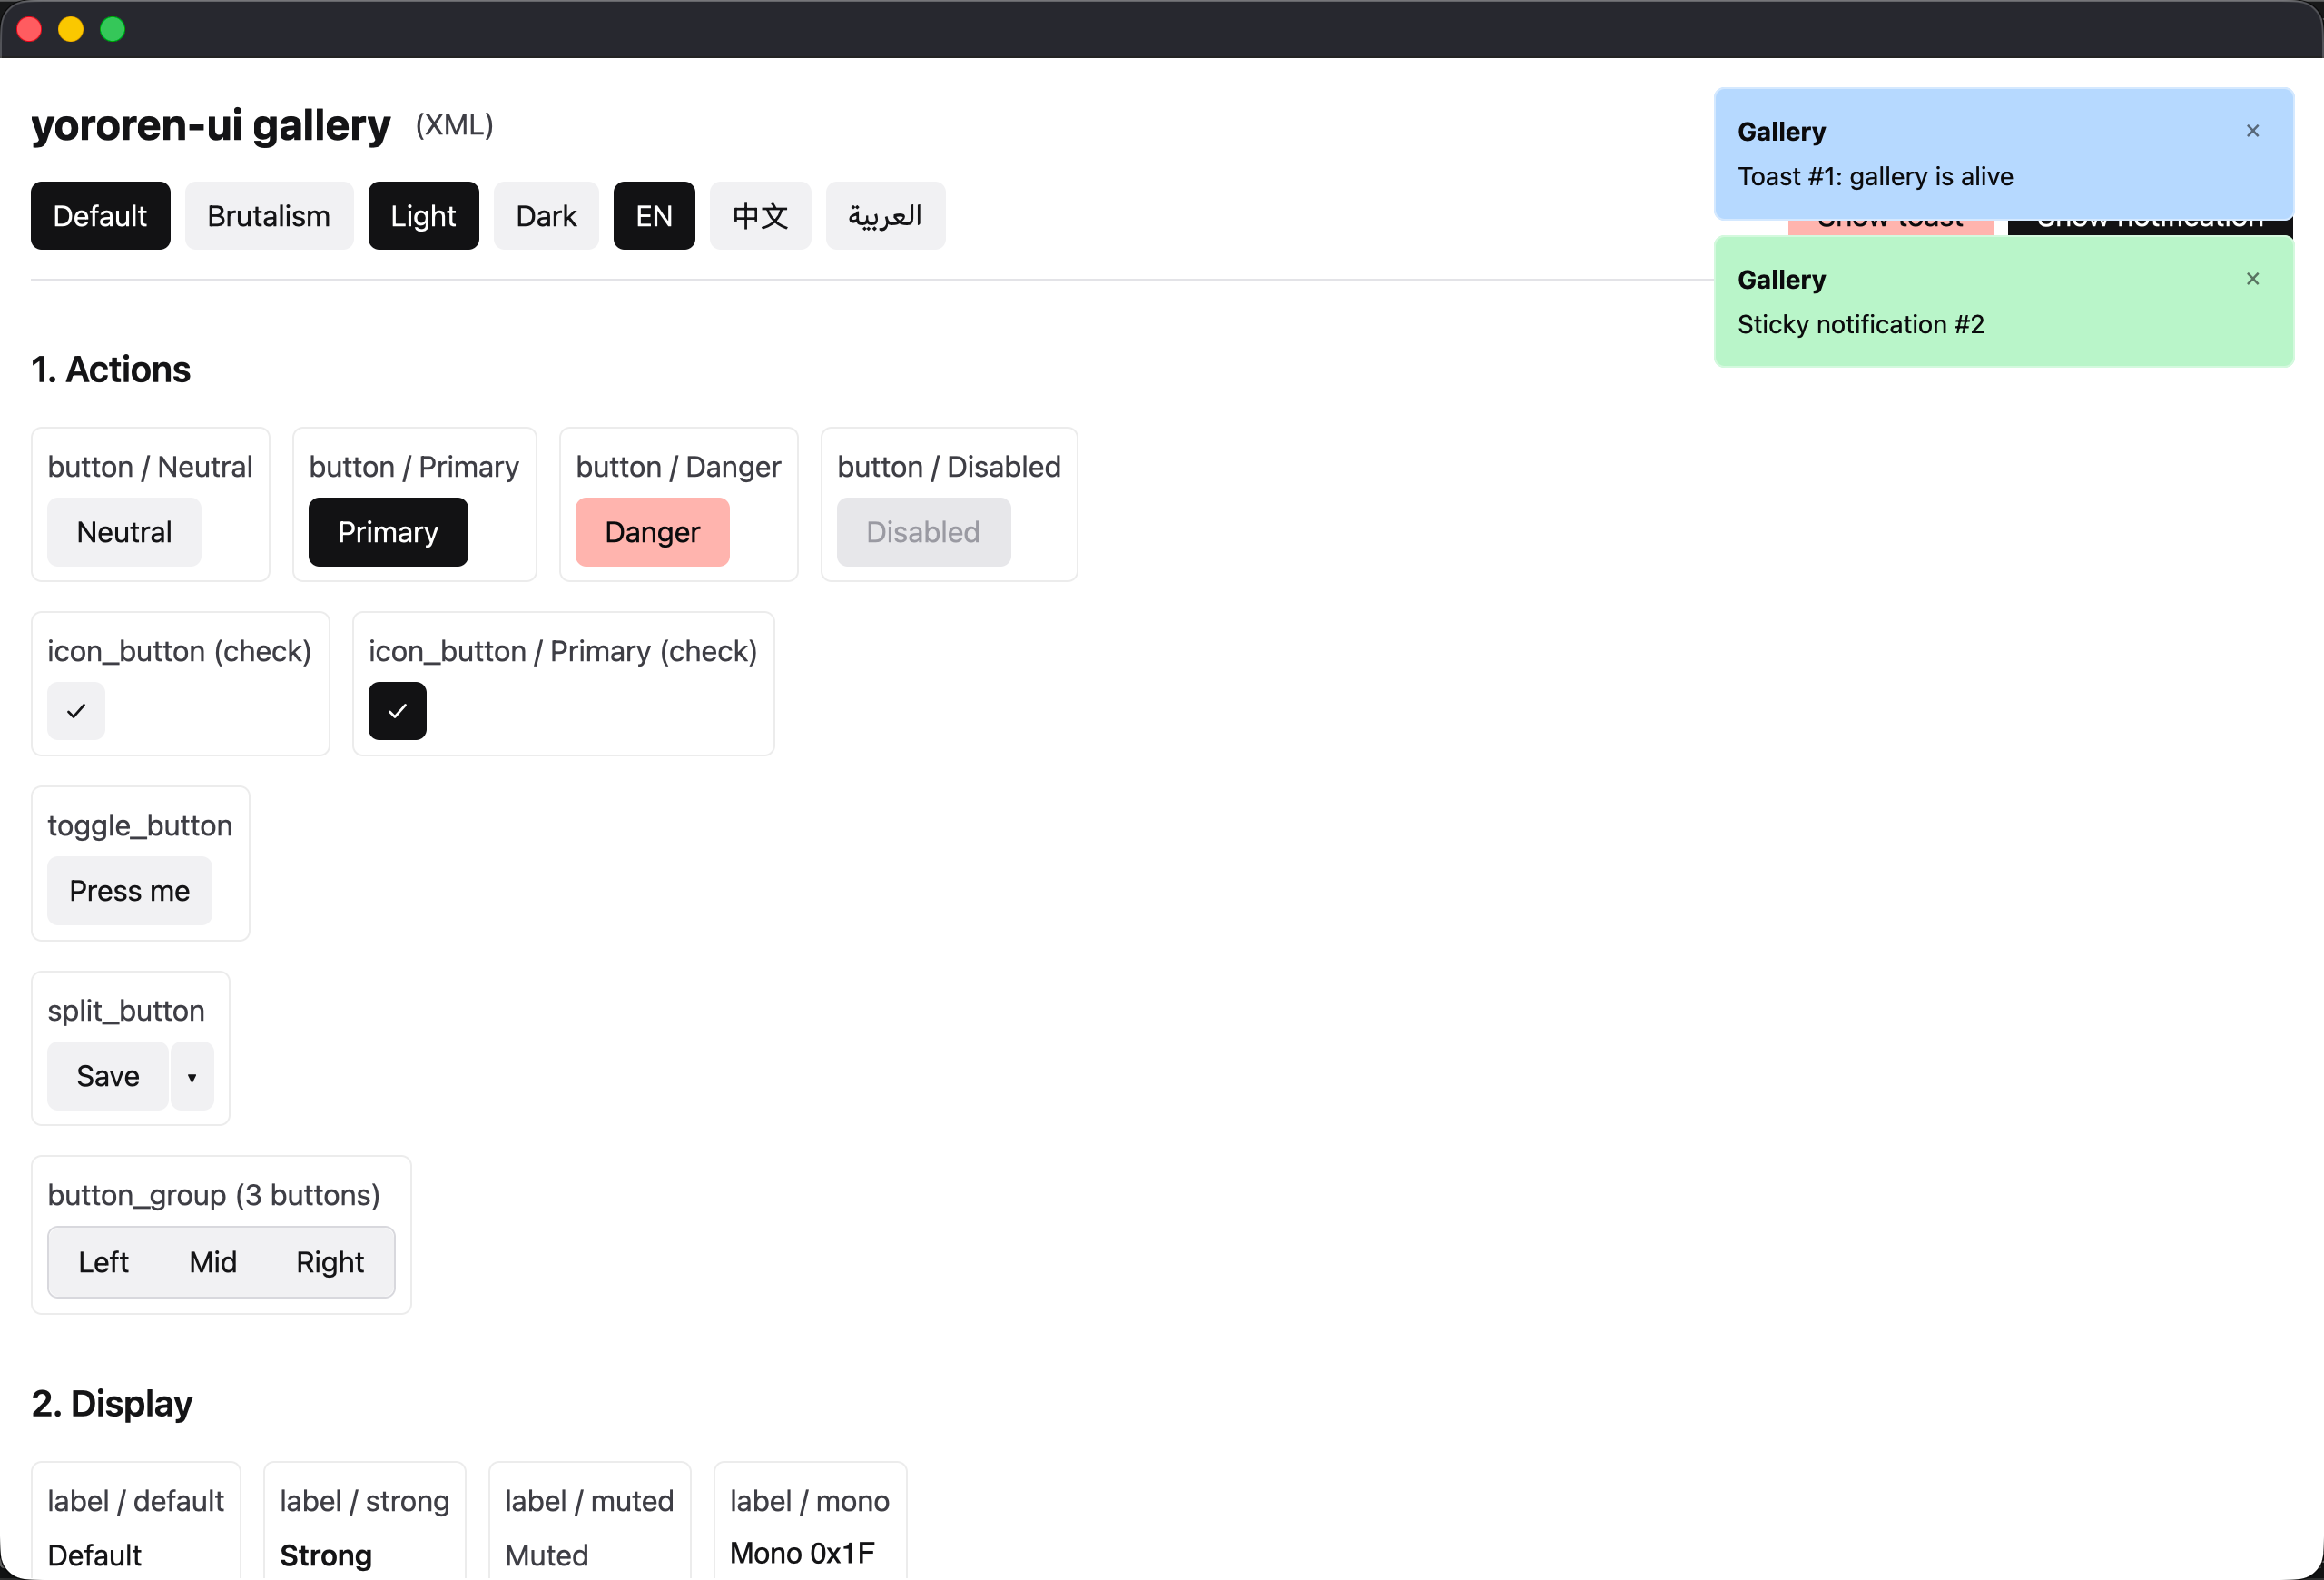Click the Muted label text
The image size is (2324, 1580).
(546, 1555)
